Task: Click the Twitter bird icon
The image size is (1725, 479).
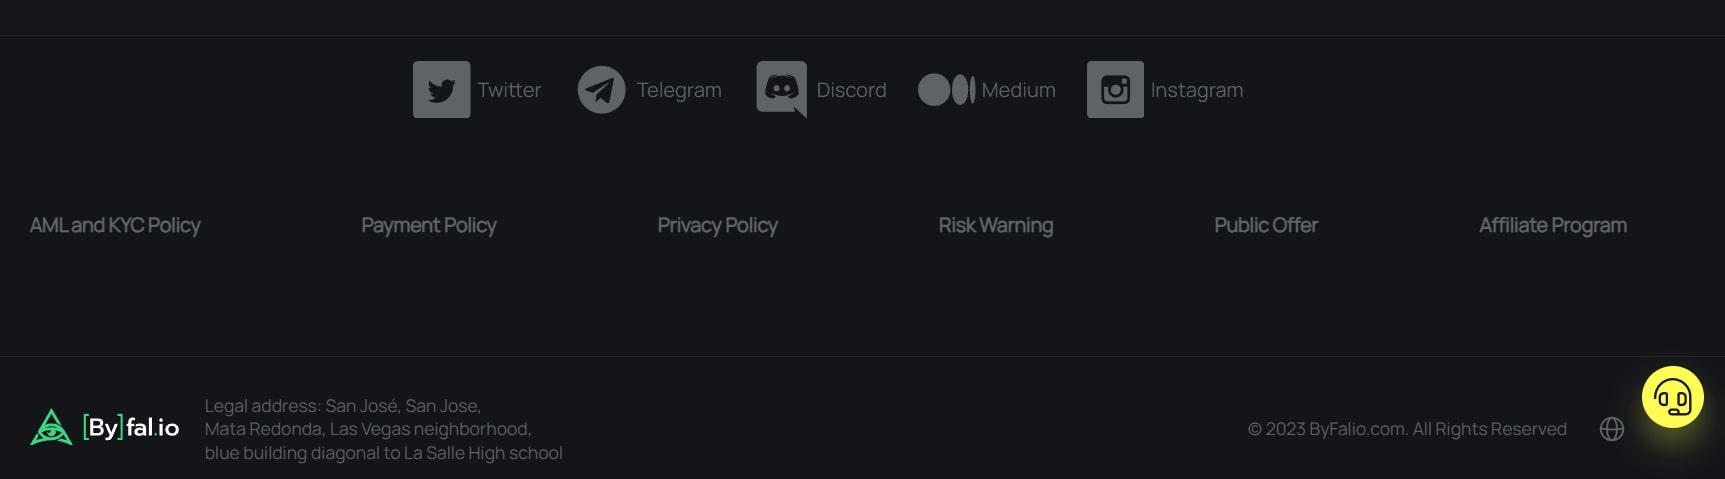Action: click(x=441, y=90)
